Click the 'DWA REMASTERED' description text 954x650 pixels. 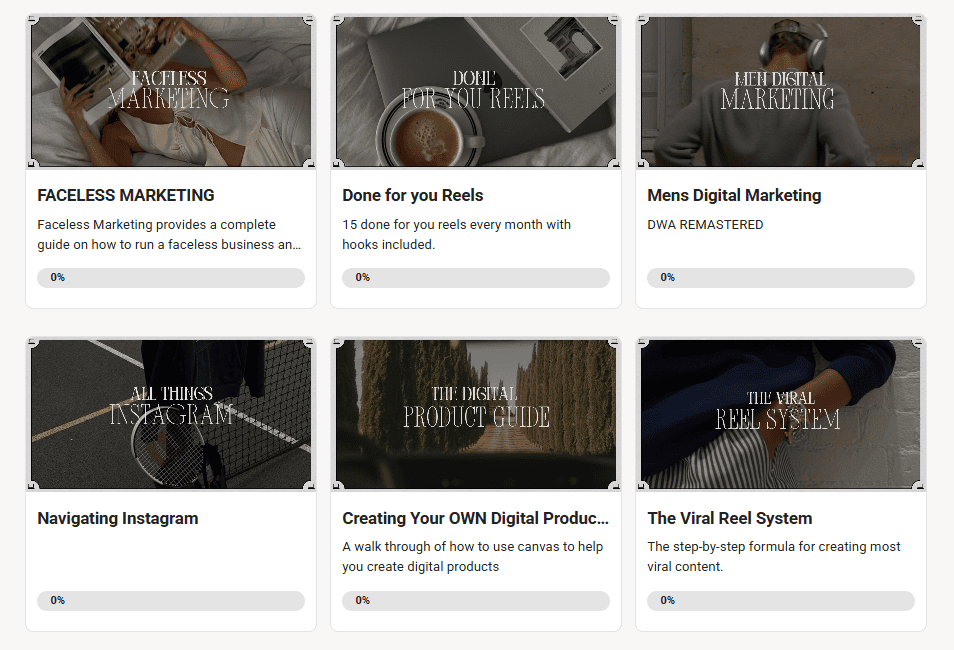coord(705,225)
